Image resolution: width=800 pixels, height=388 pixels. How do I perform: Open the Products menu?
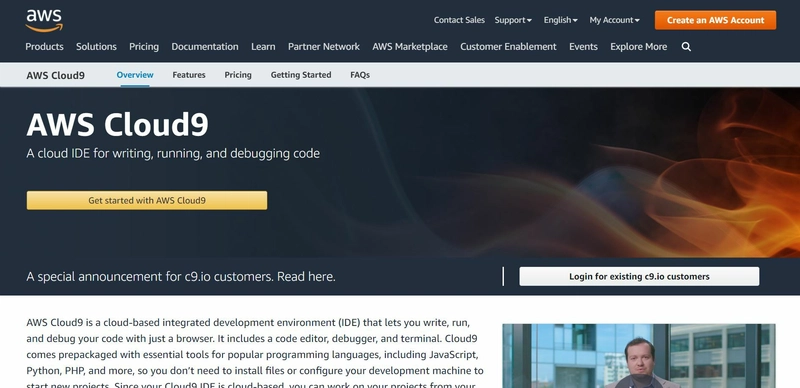point(44,46)
